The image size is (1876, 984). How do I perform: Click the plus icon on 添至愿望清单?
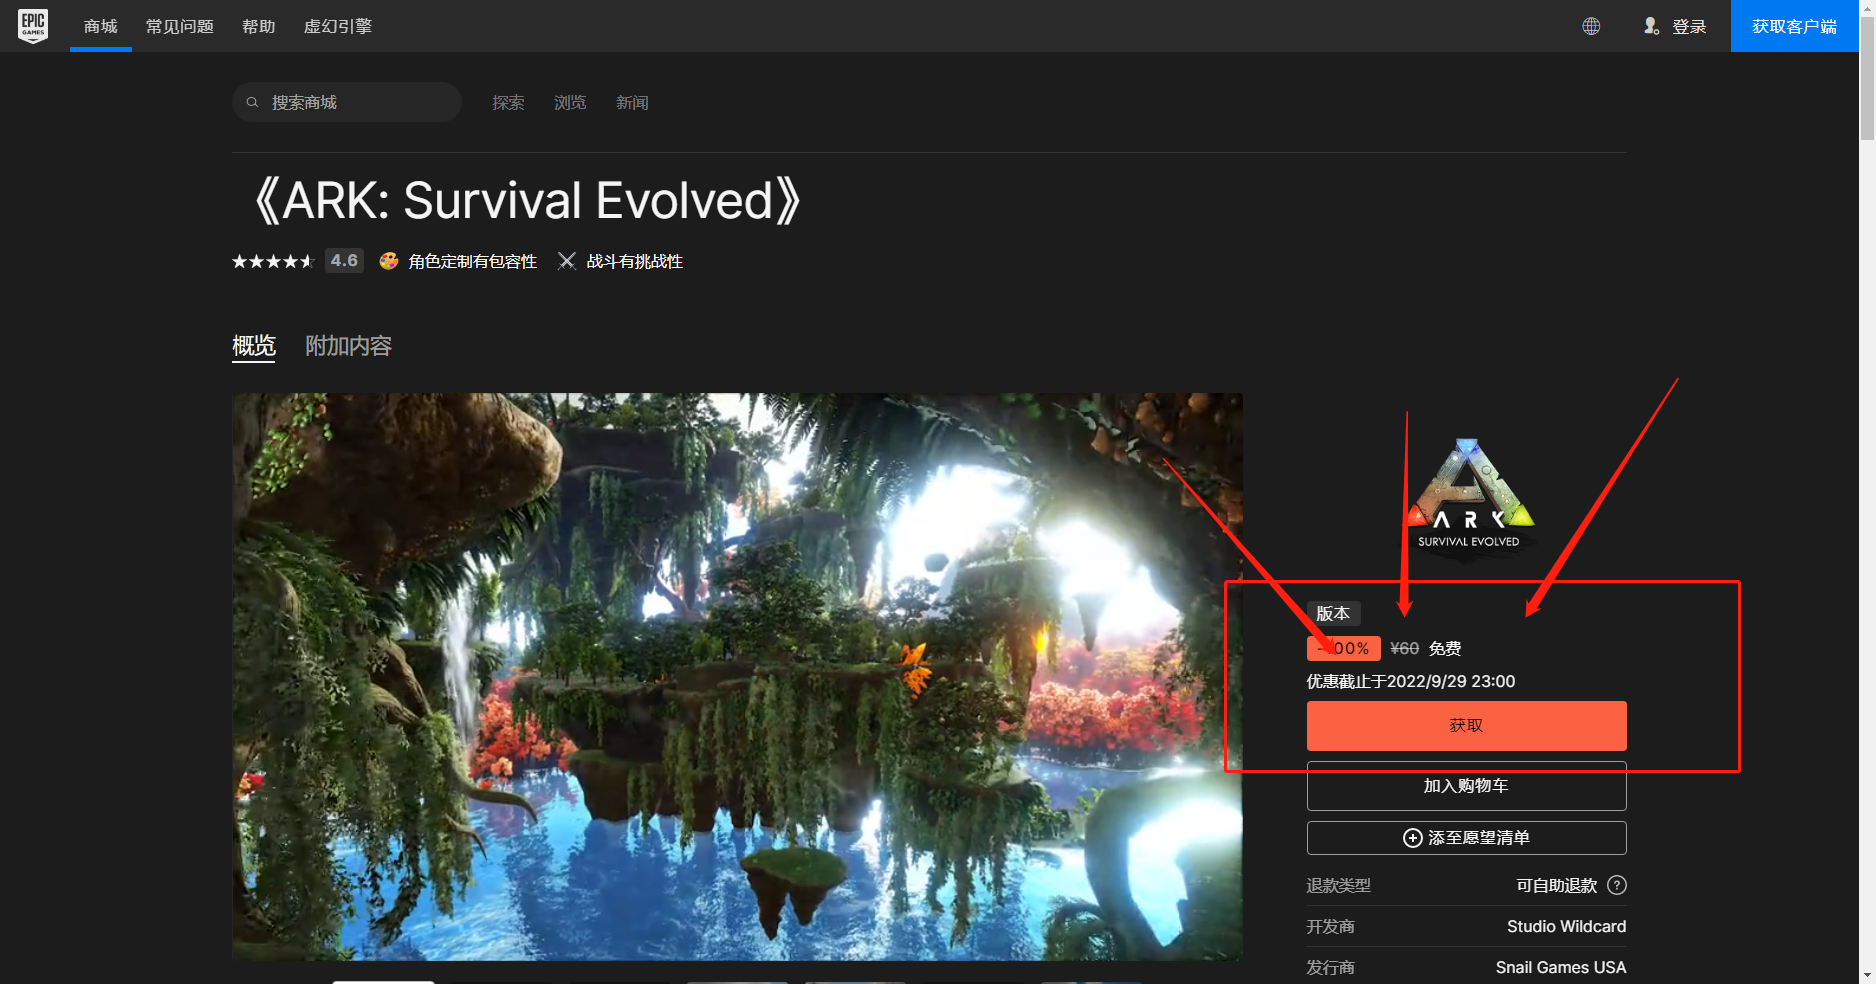1413,838
